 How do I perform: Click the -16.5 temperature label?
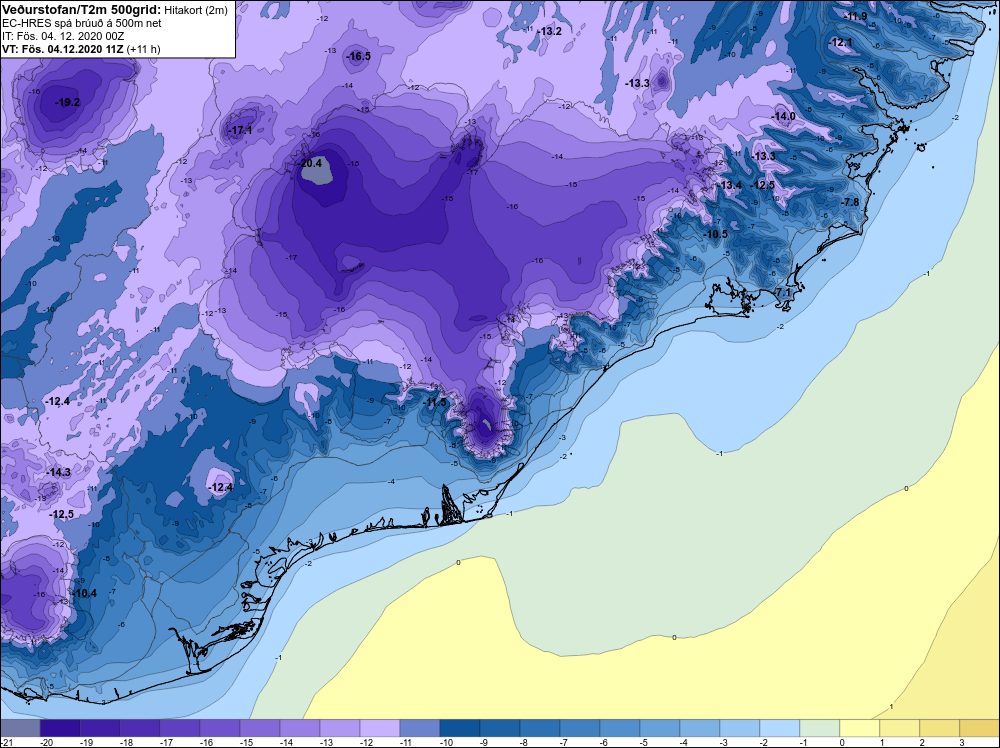pyautogui.click(x=358, y=56)
